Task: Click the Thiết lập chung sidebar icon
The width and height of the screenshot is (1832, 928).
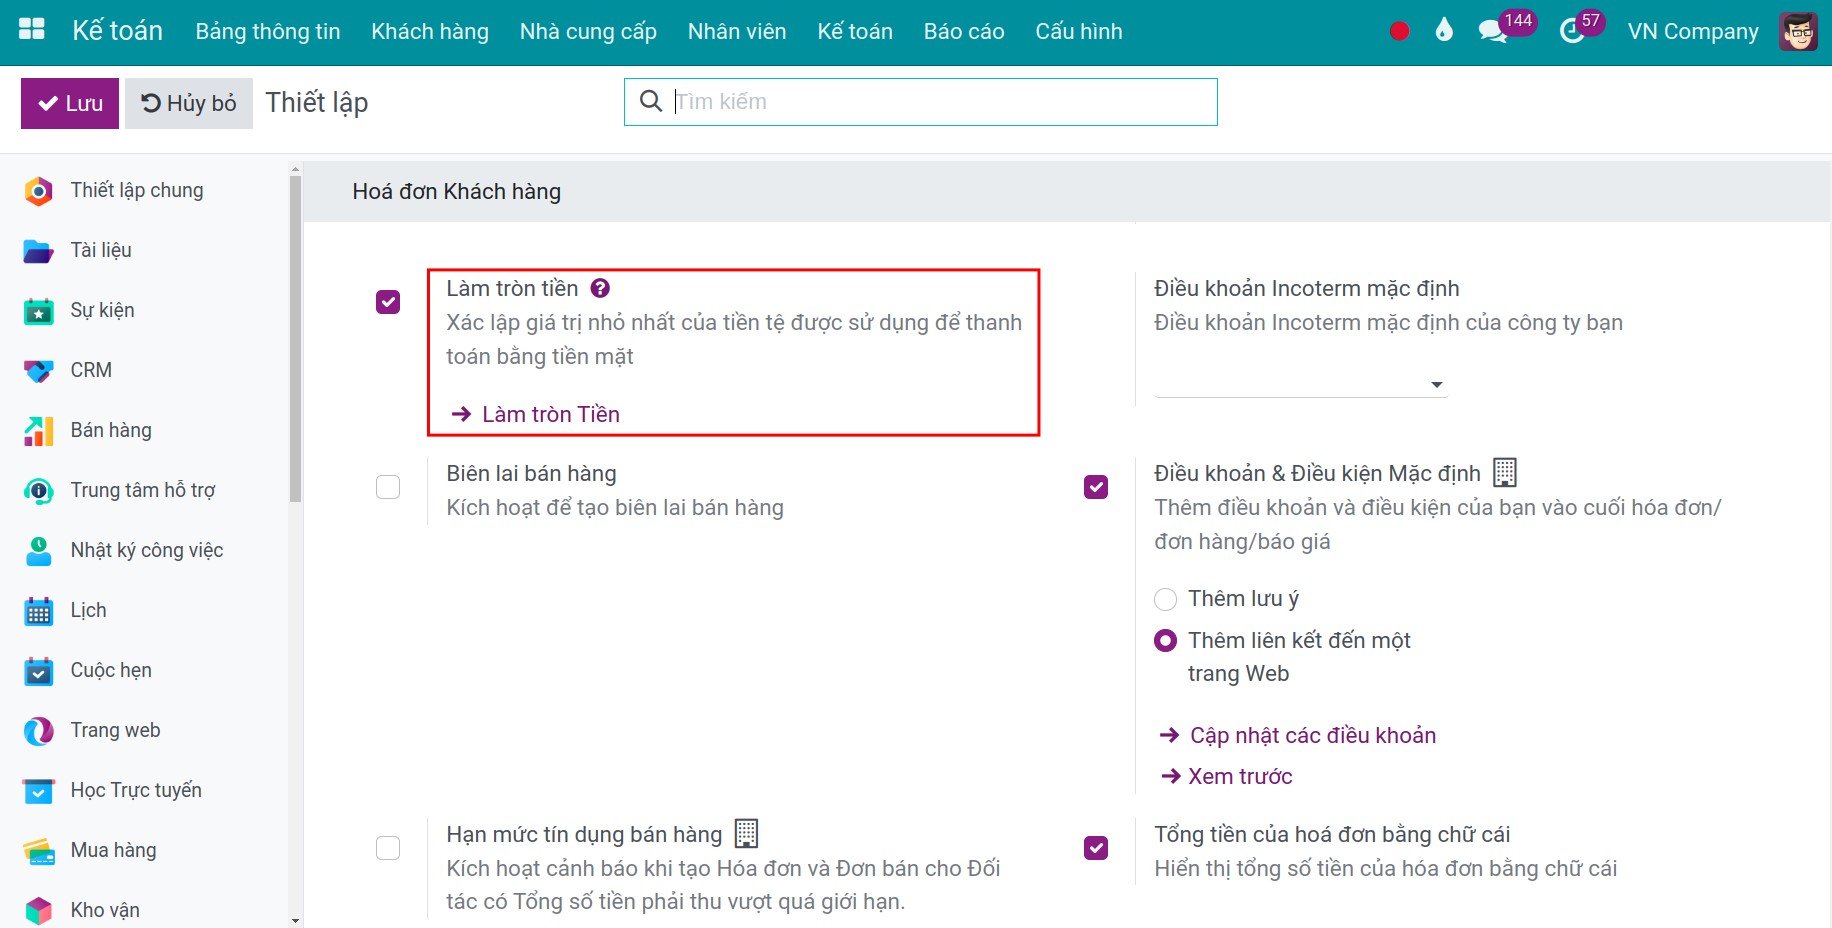Action: (38, 191)
